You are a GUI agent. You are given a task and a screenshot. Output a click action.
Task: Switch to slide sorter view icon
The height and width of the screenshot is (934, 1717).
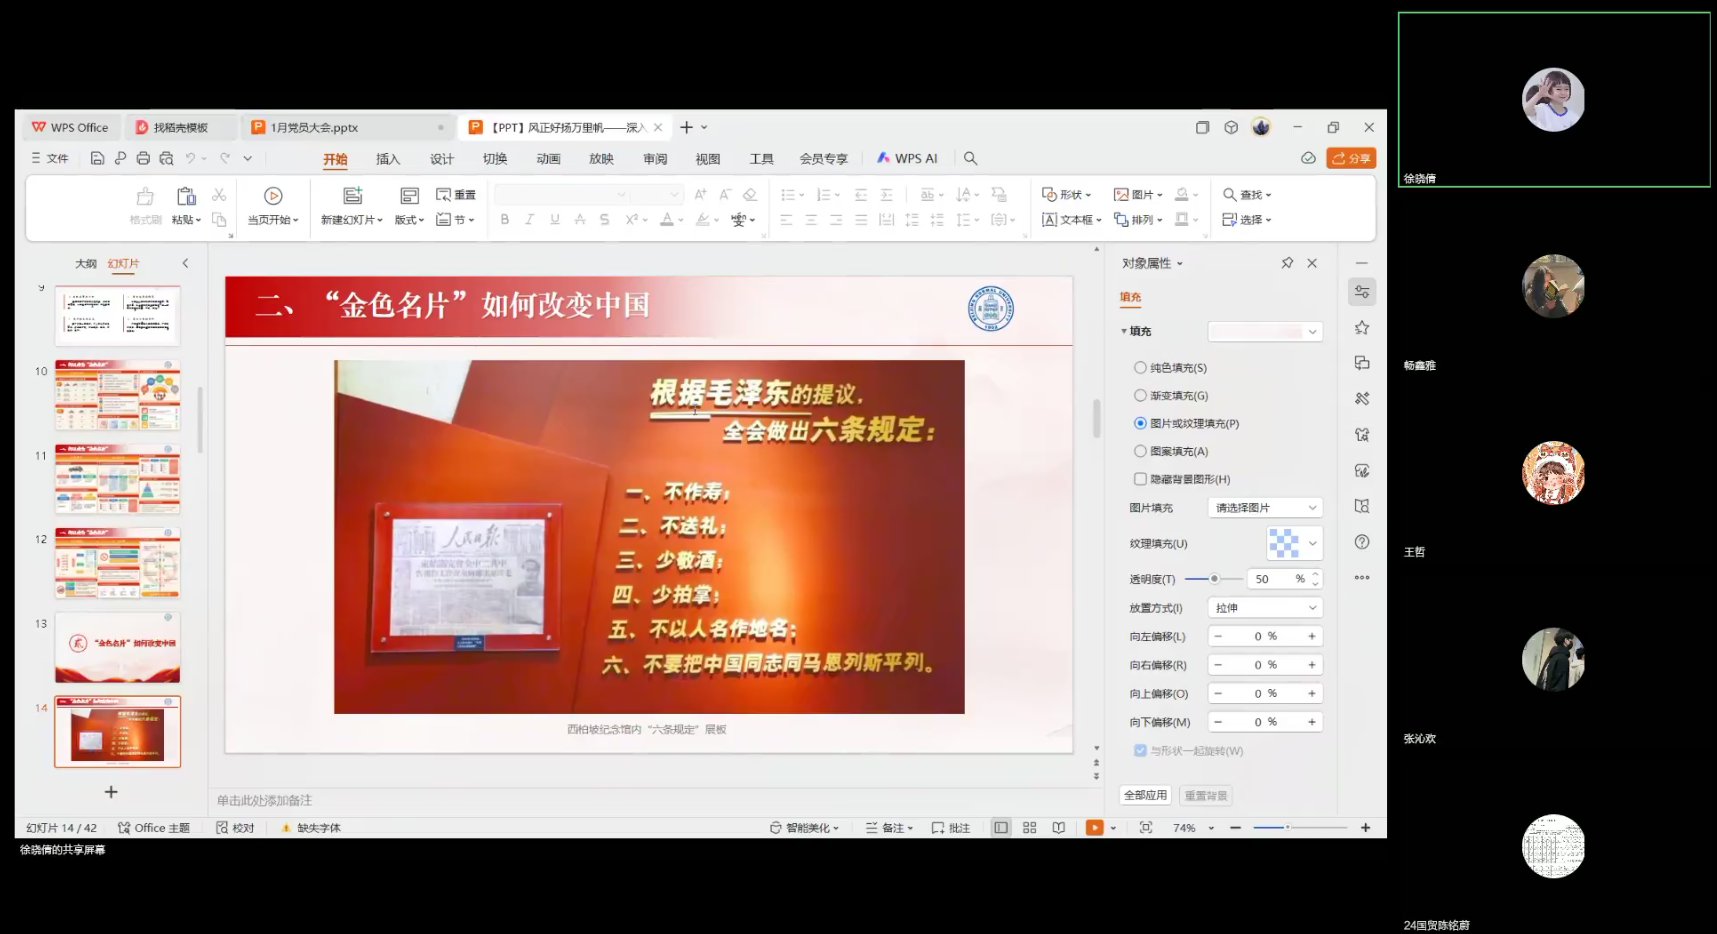click(1029, 828)
